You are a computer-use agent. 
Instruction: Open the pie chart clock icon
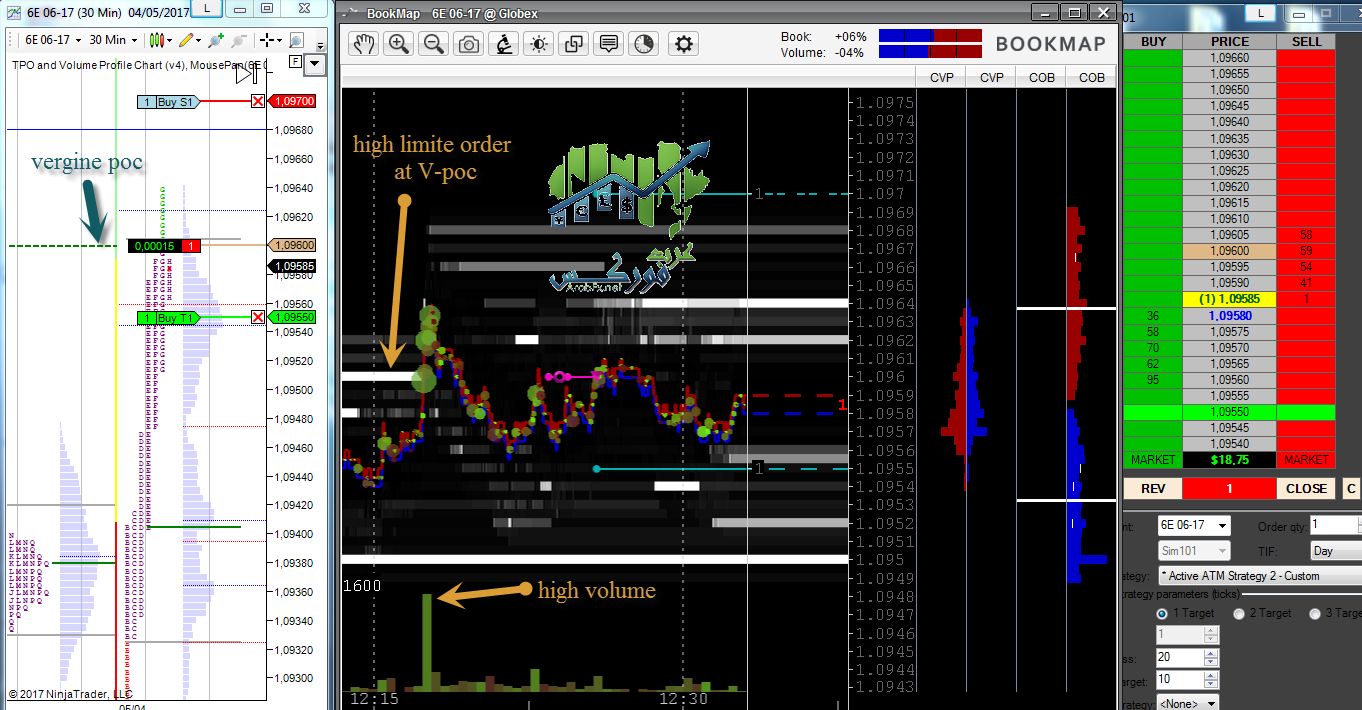click(x=643, y=44)
